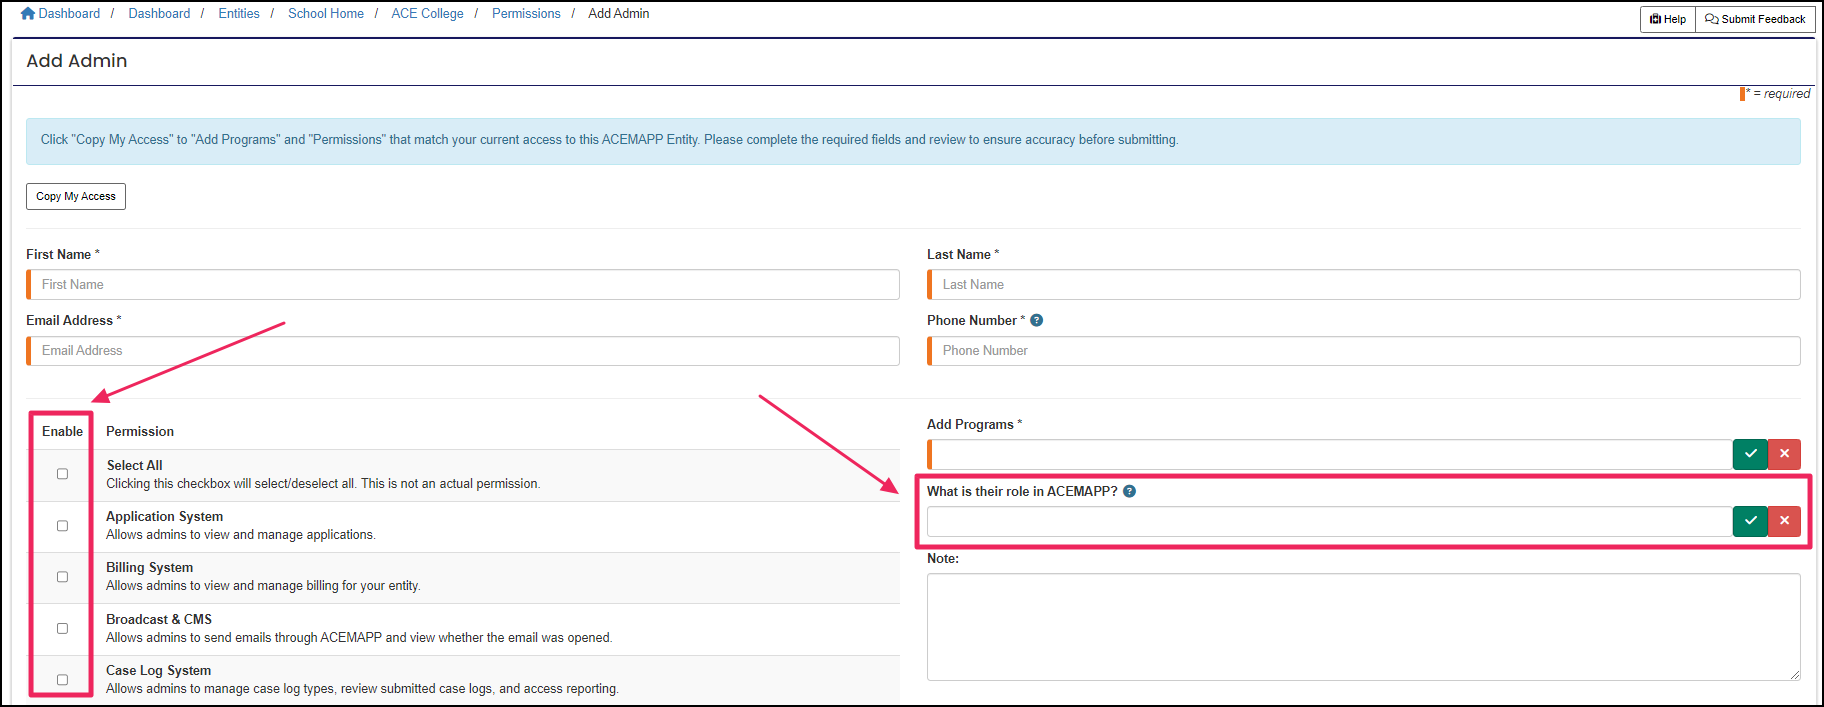Click the "* = required" legend text

pyautogui.click(x=1778, y=94)
